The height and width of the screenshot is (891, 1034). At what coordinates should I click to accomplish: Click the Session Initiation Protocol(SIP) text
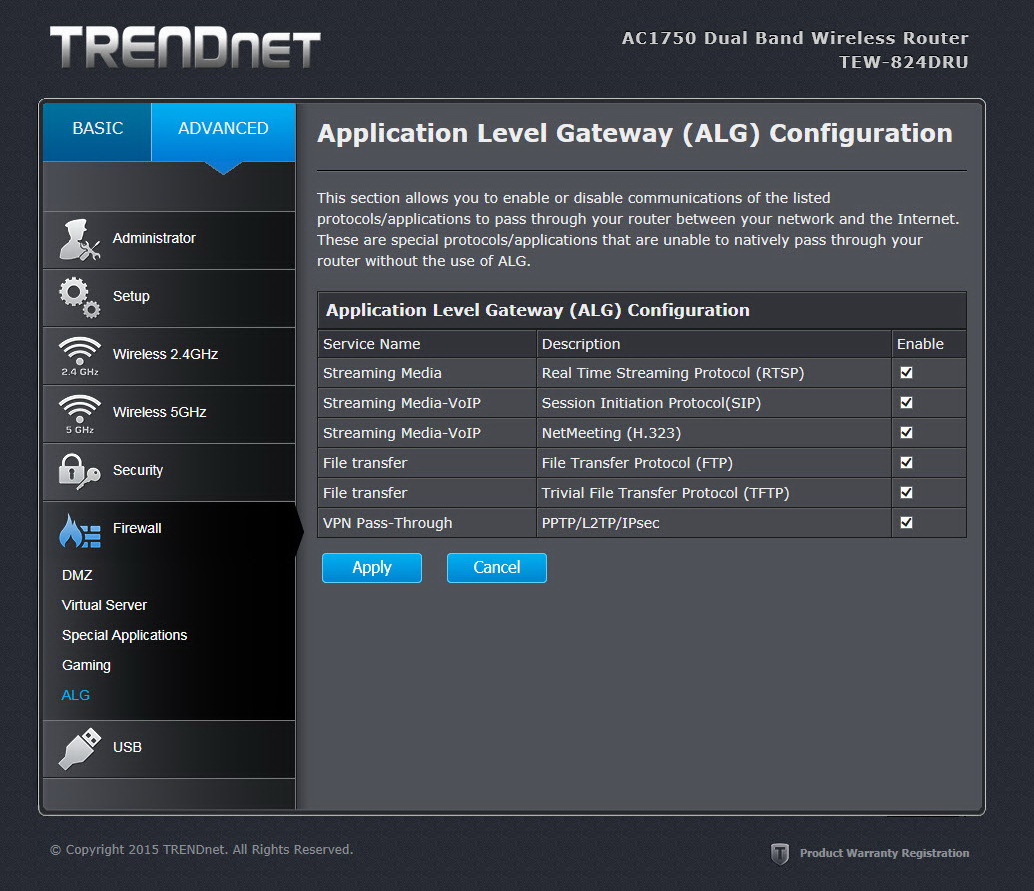click(x=651, y=403)
